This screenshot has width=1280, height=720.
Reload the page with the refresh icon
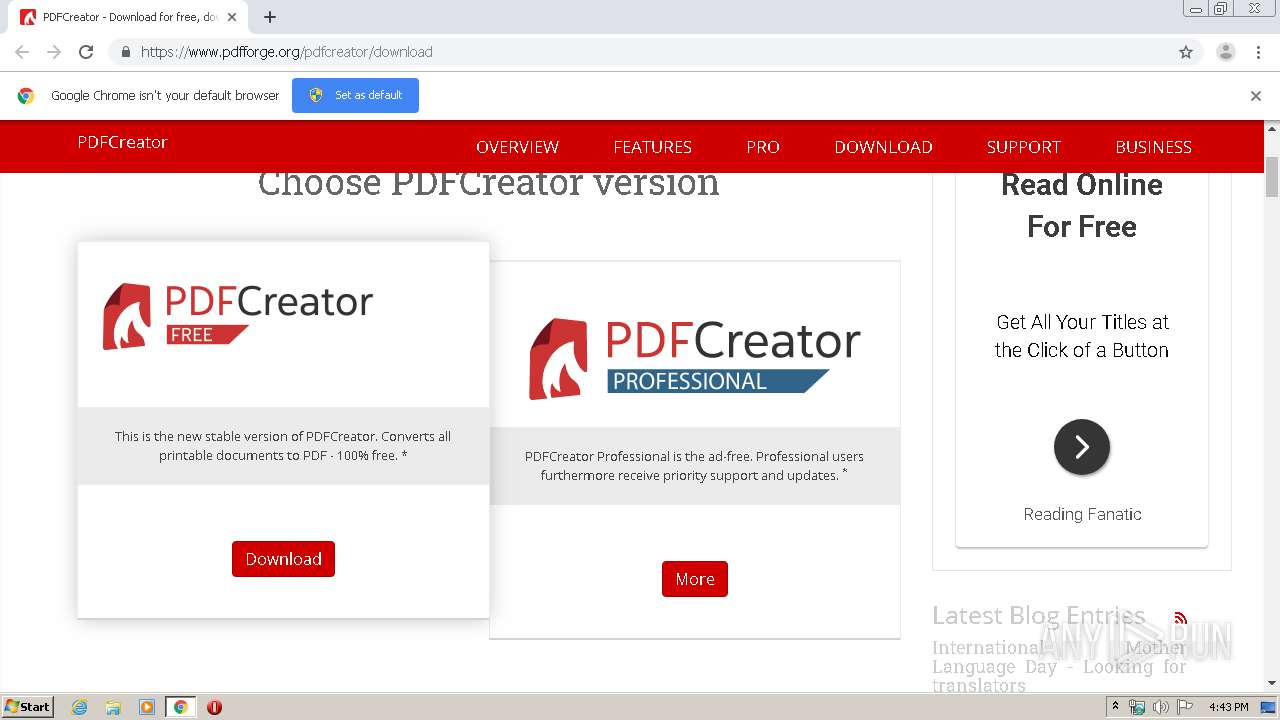pos(86,52)
